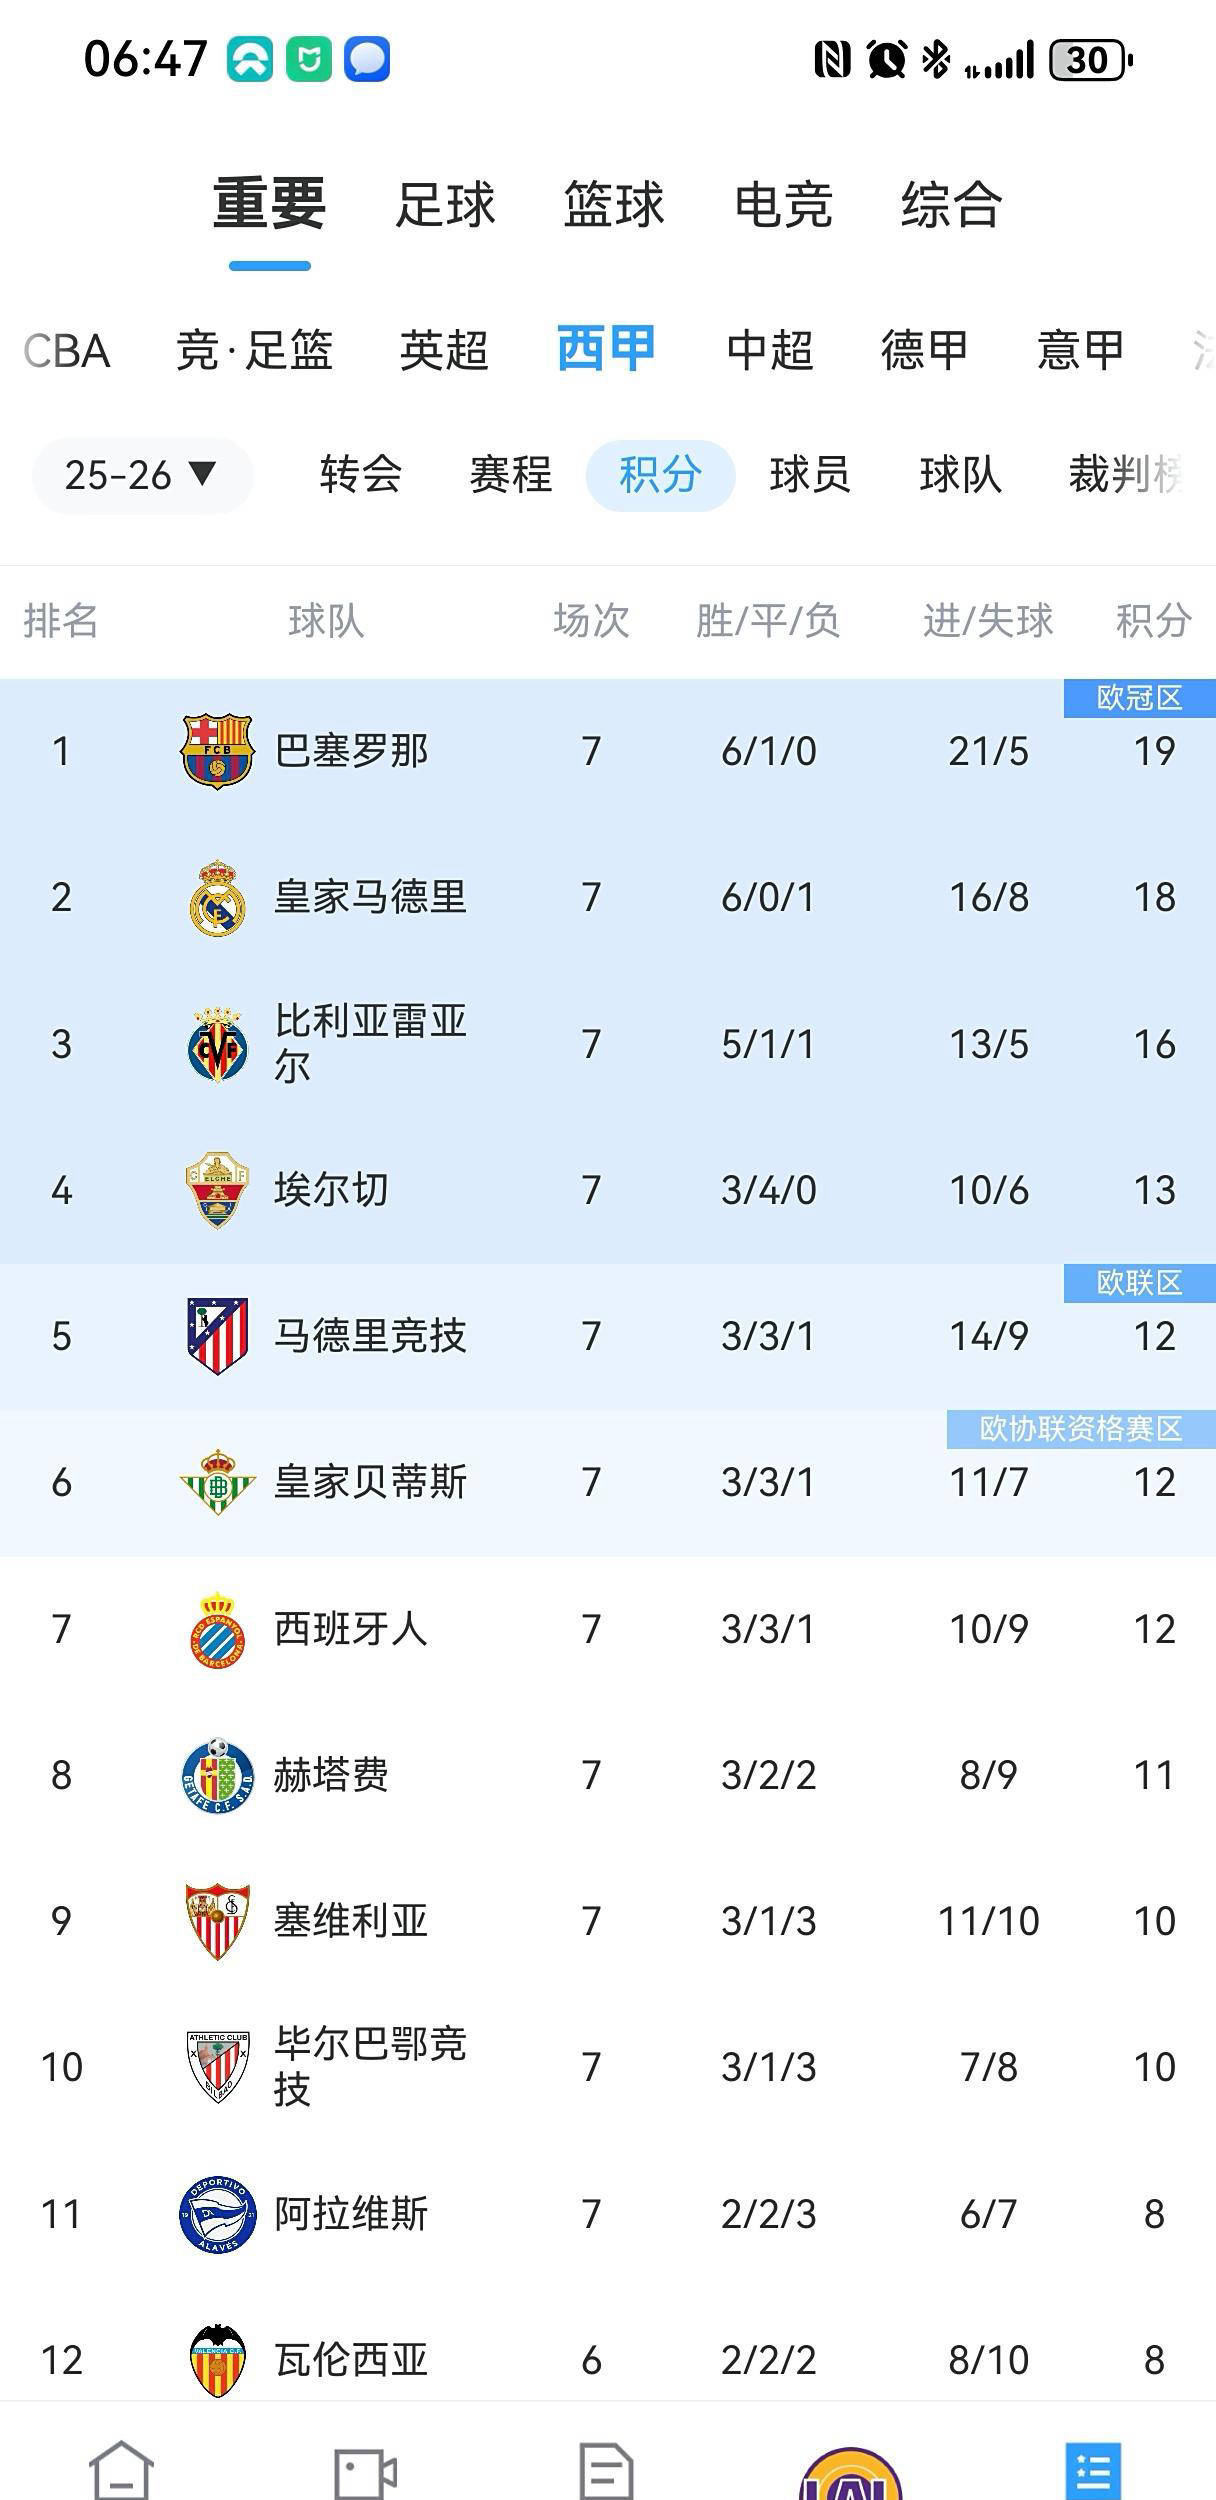Tap the blue chat bubble notification icon
This screenshot has width=1216, height=2500.
(367, 60)
